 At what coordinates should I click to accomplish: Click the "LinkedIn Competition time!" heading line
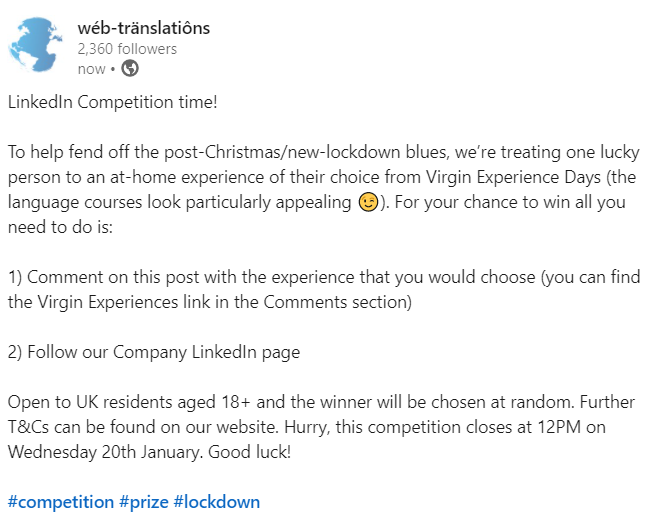click(x=112, y=102)
